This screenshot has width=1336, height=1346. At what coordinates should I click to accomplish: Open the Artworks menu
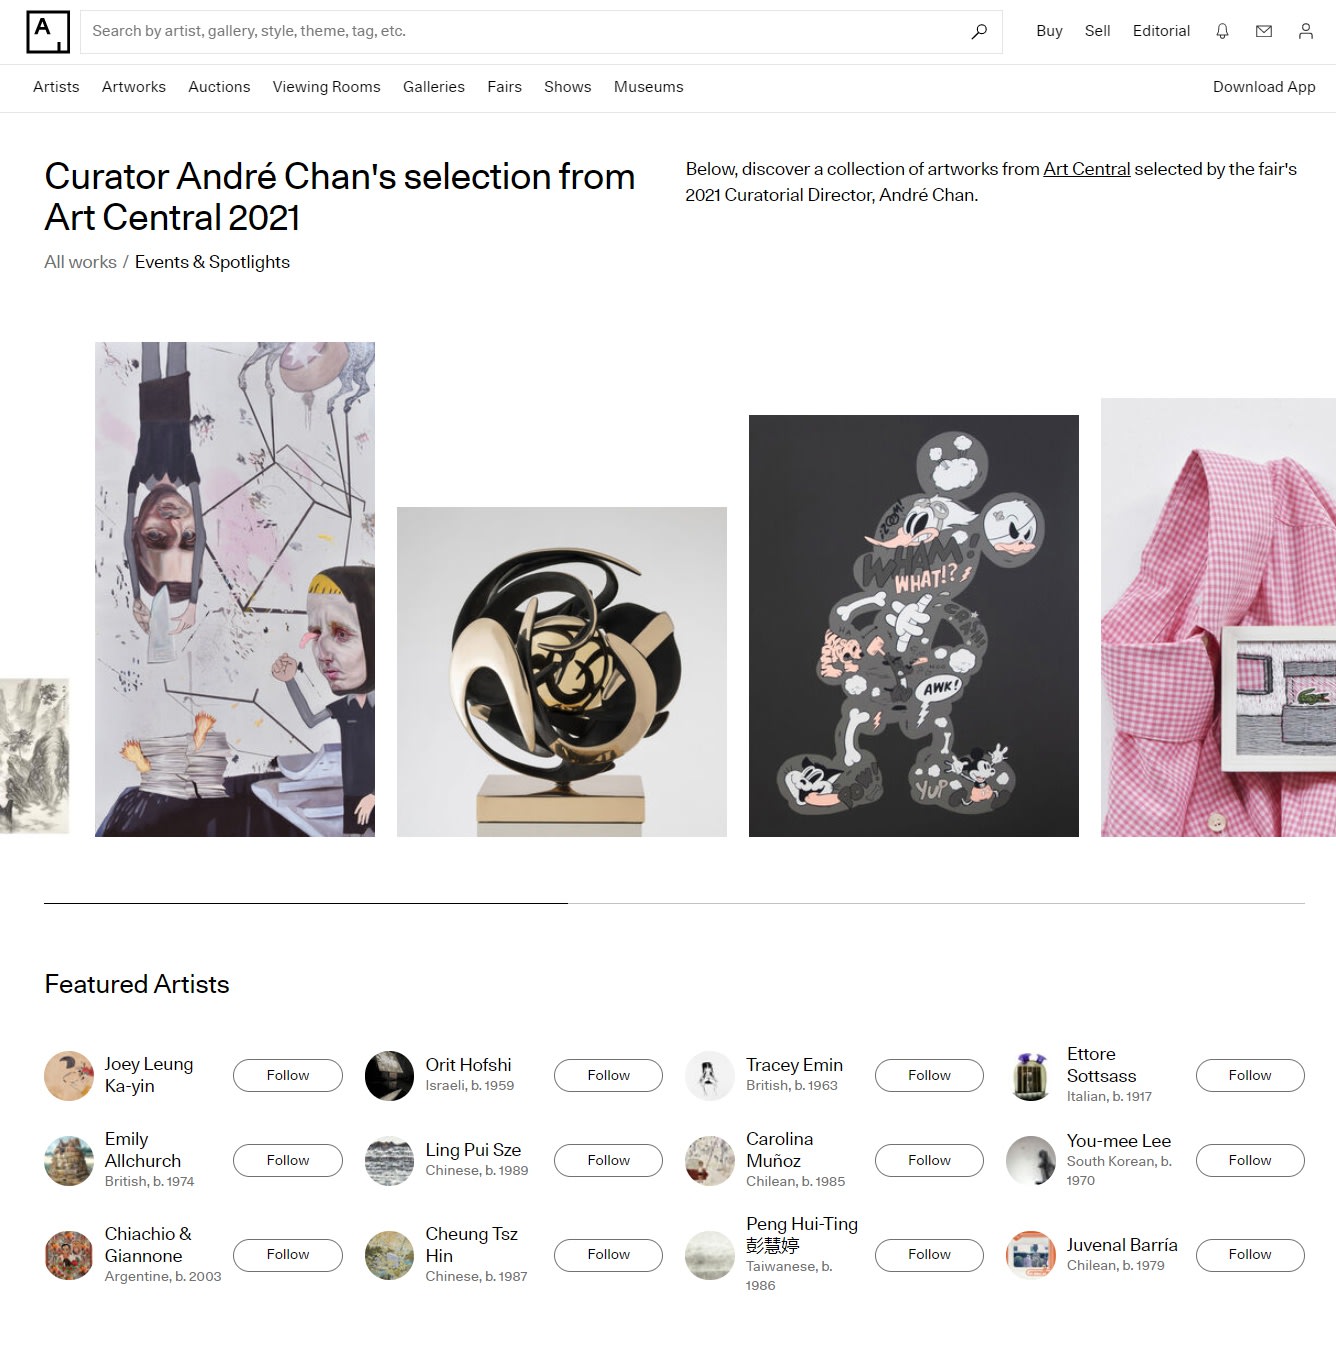134,87
